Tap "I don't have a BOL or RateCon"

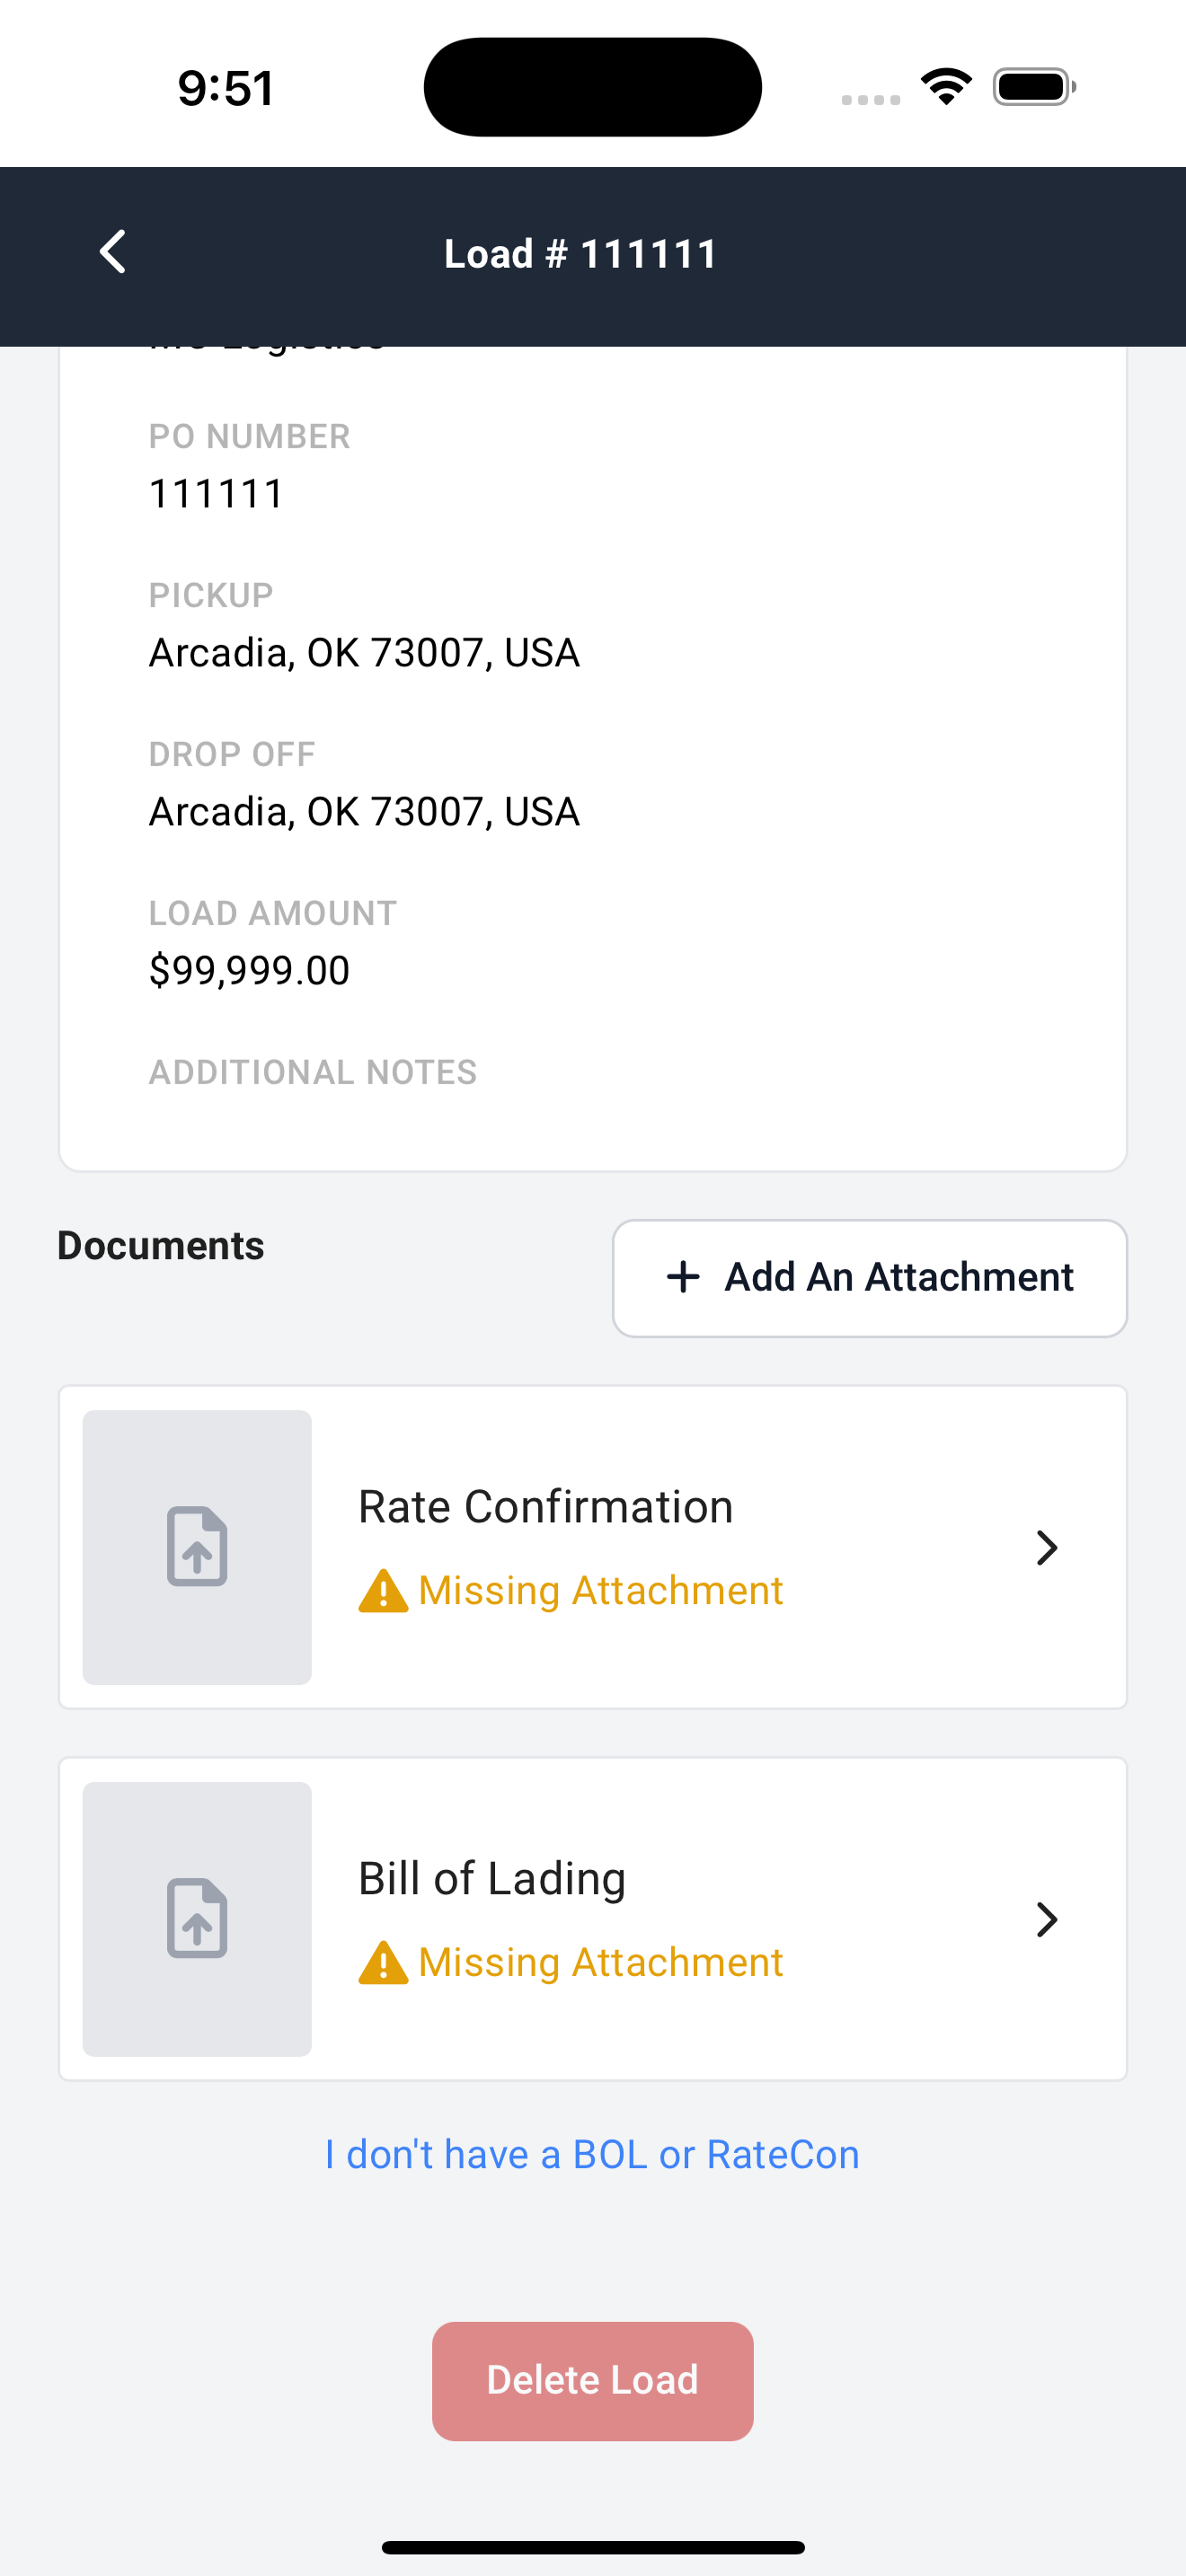592,2154
